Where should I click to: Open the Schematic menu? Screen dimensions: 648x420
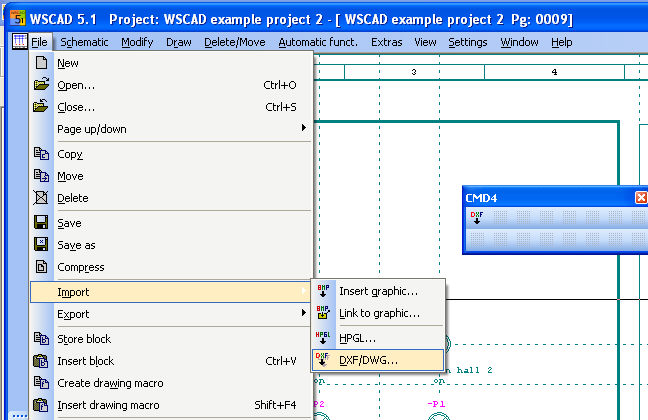tap(84, 42)
